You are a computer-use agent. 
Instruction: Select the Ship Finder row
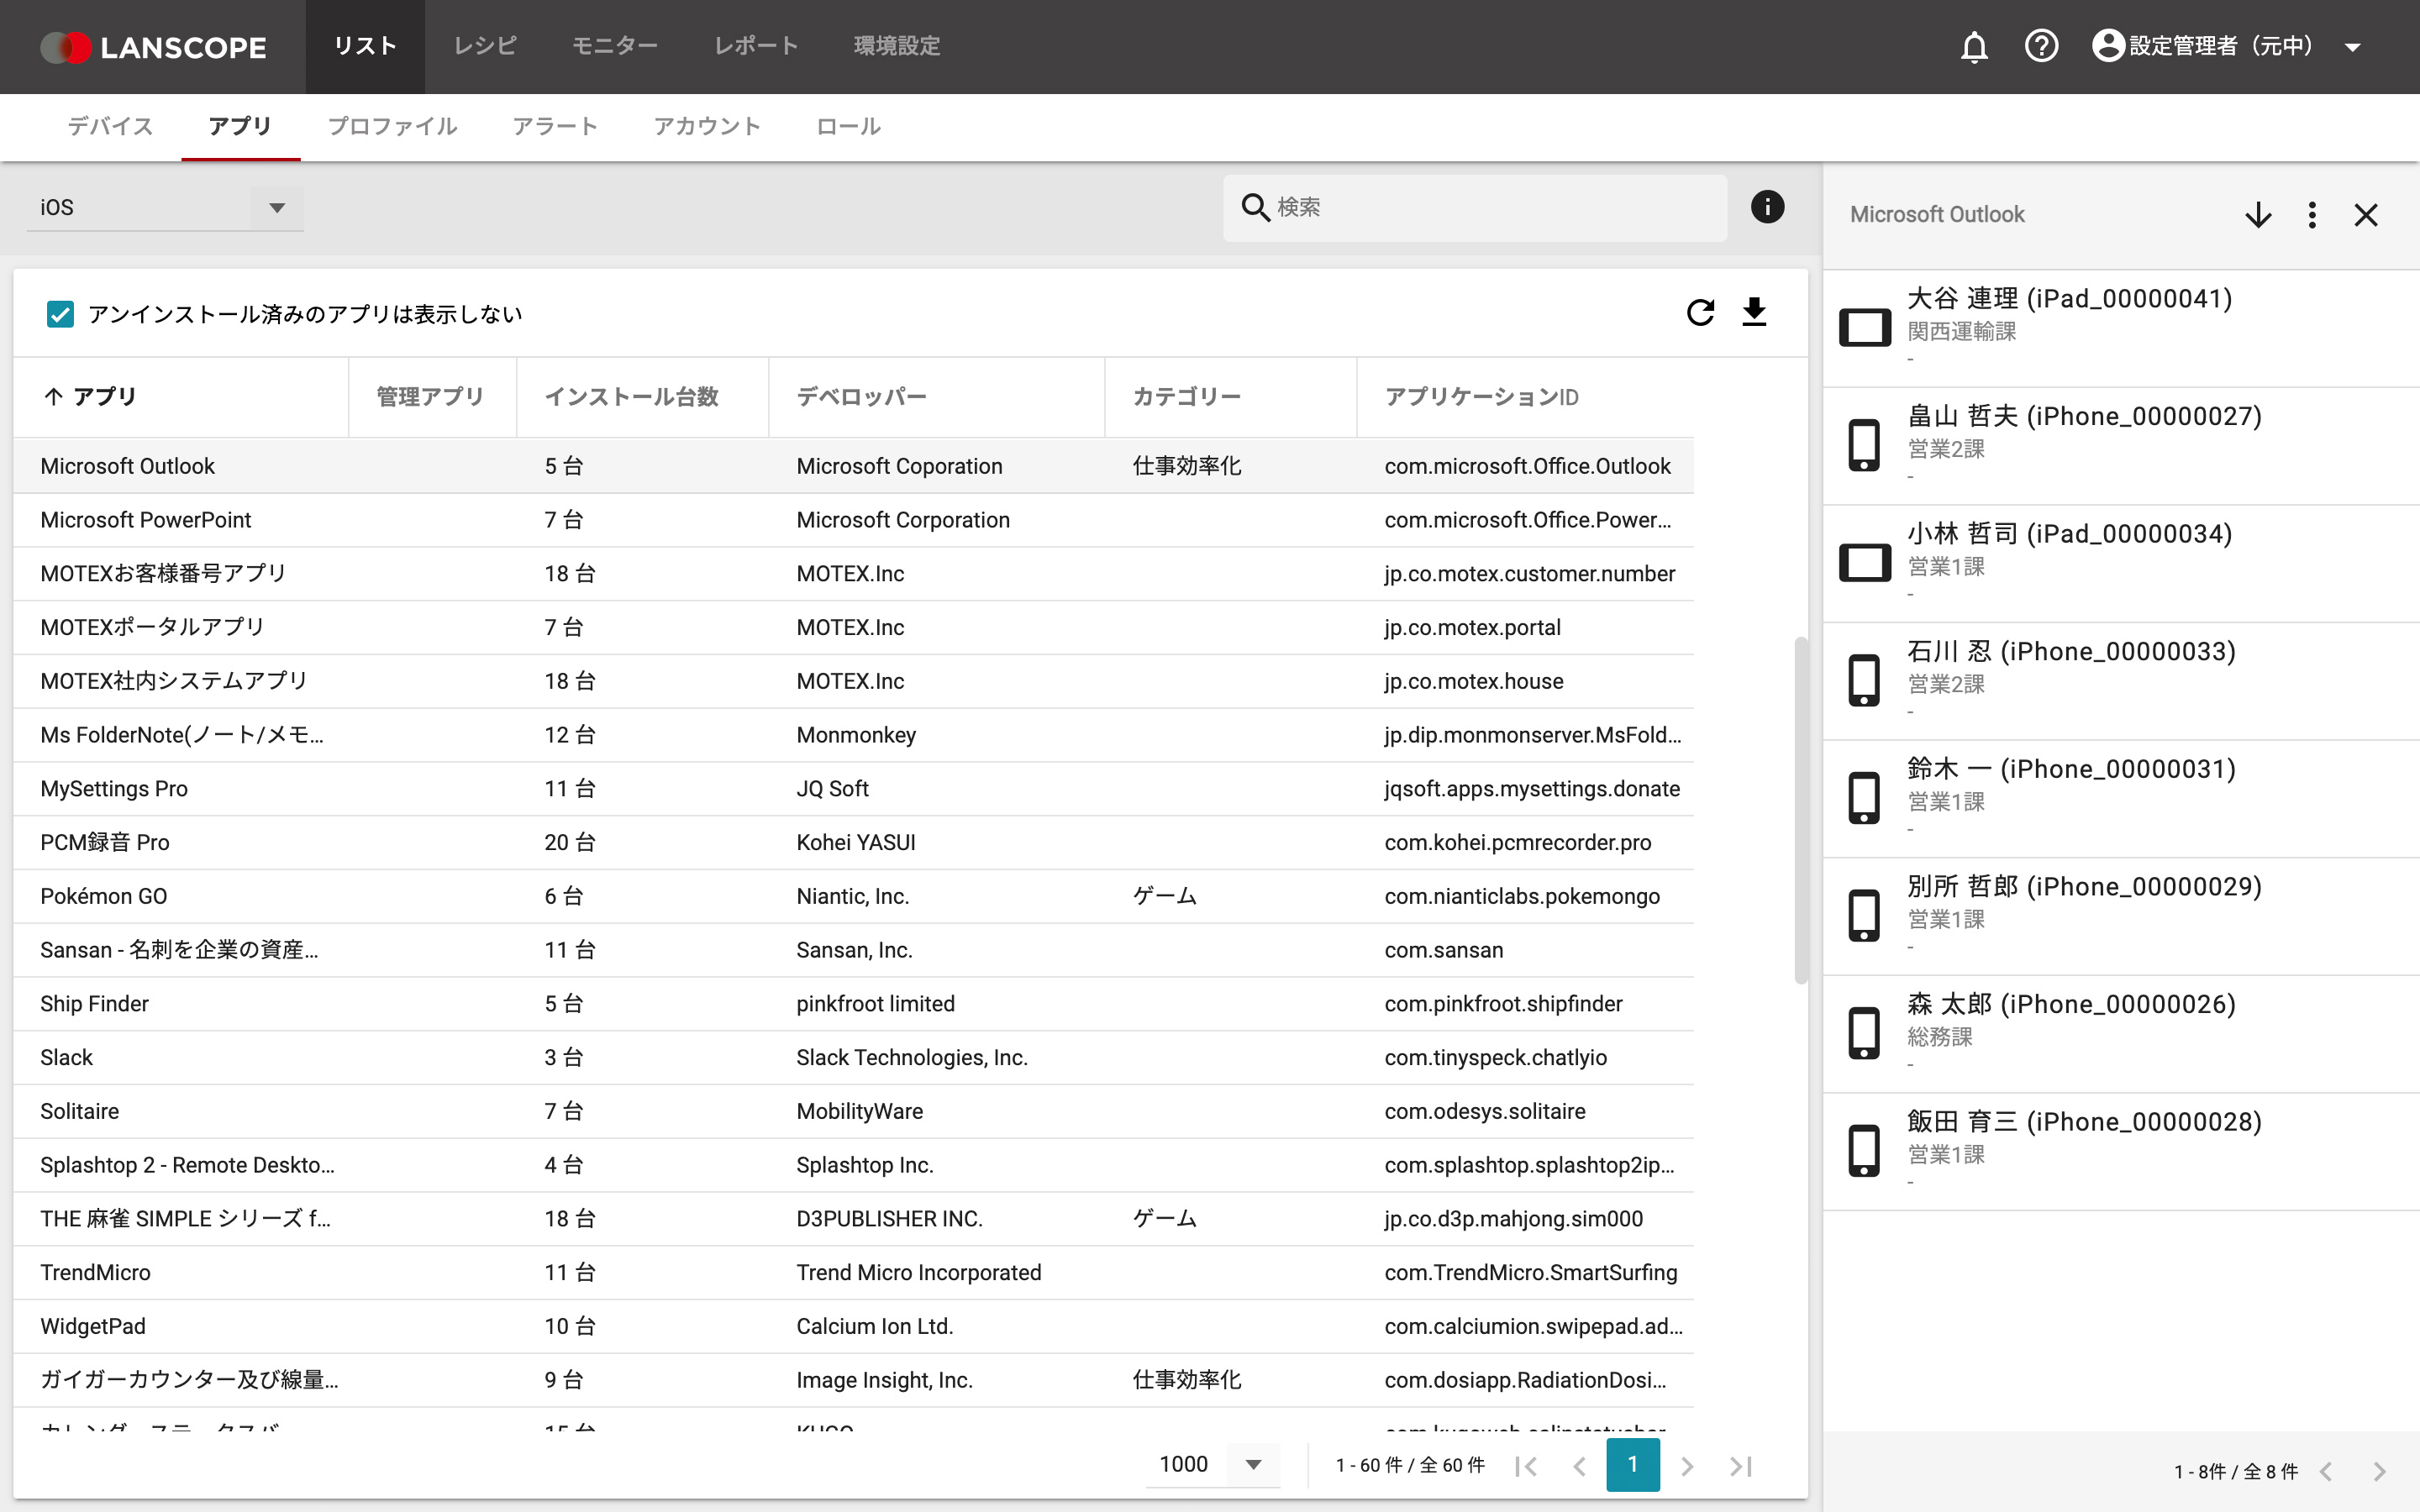(853, 1004)
